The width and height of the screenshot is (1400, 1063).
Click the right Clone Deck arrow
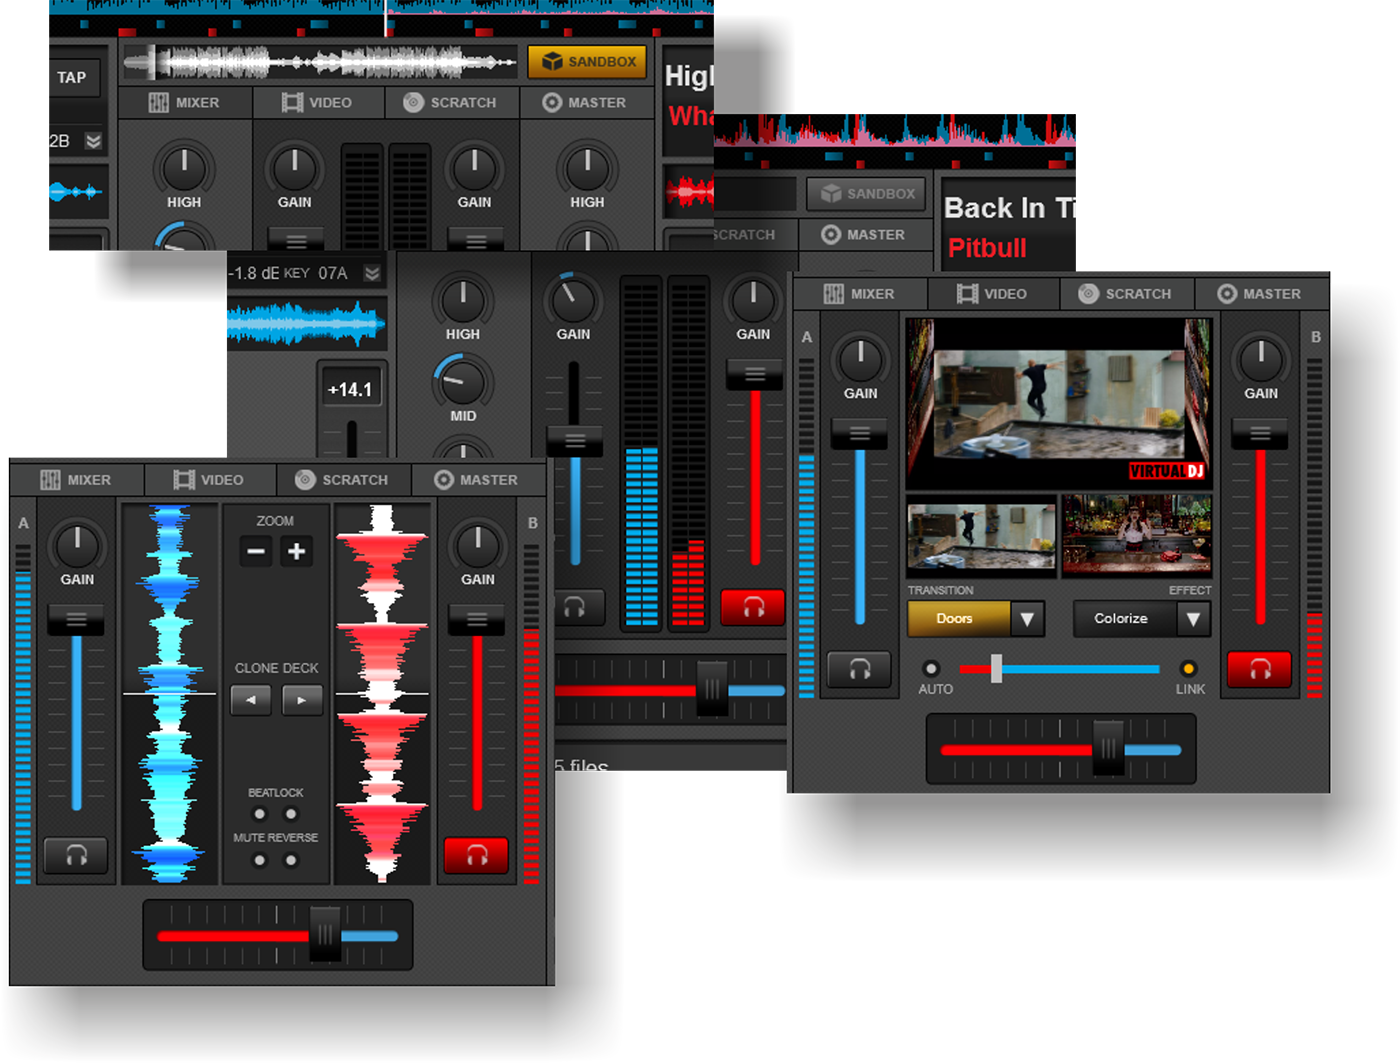302,701
